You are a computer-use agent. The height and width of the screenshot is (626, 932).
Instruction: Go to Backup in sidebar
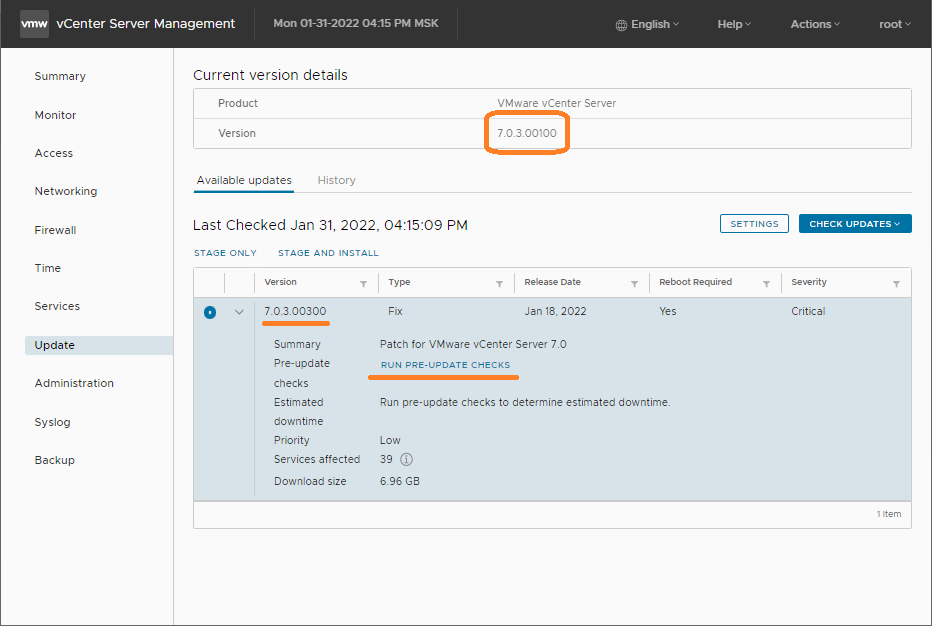(55, 460)
